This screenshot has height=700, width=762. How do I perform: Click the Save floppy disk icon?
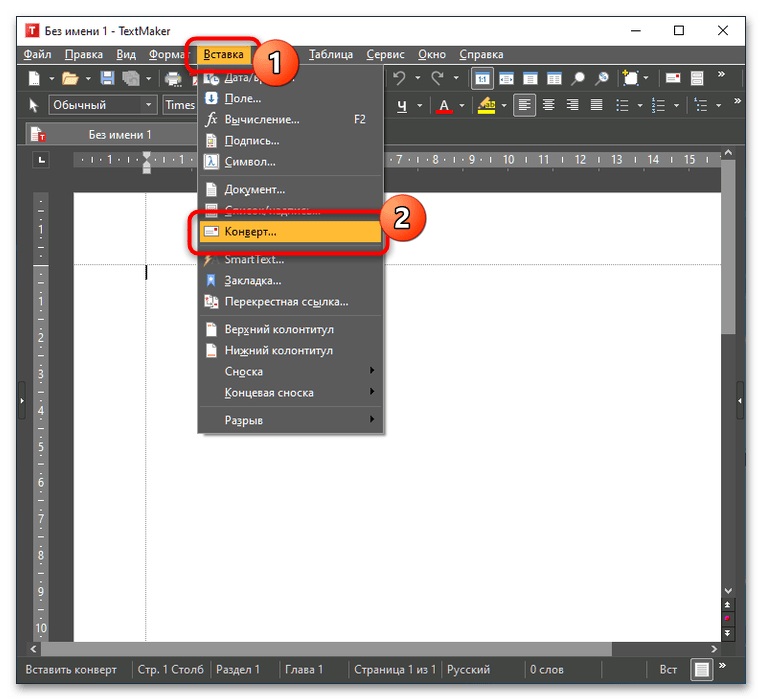107,78
